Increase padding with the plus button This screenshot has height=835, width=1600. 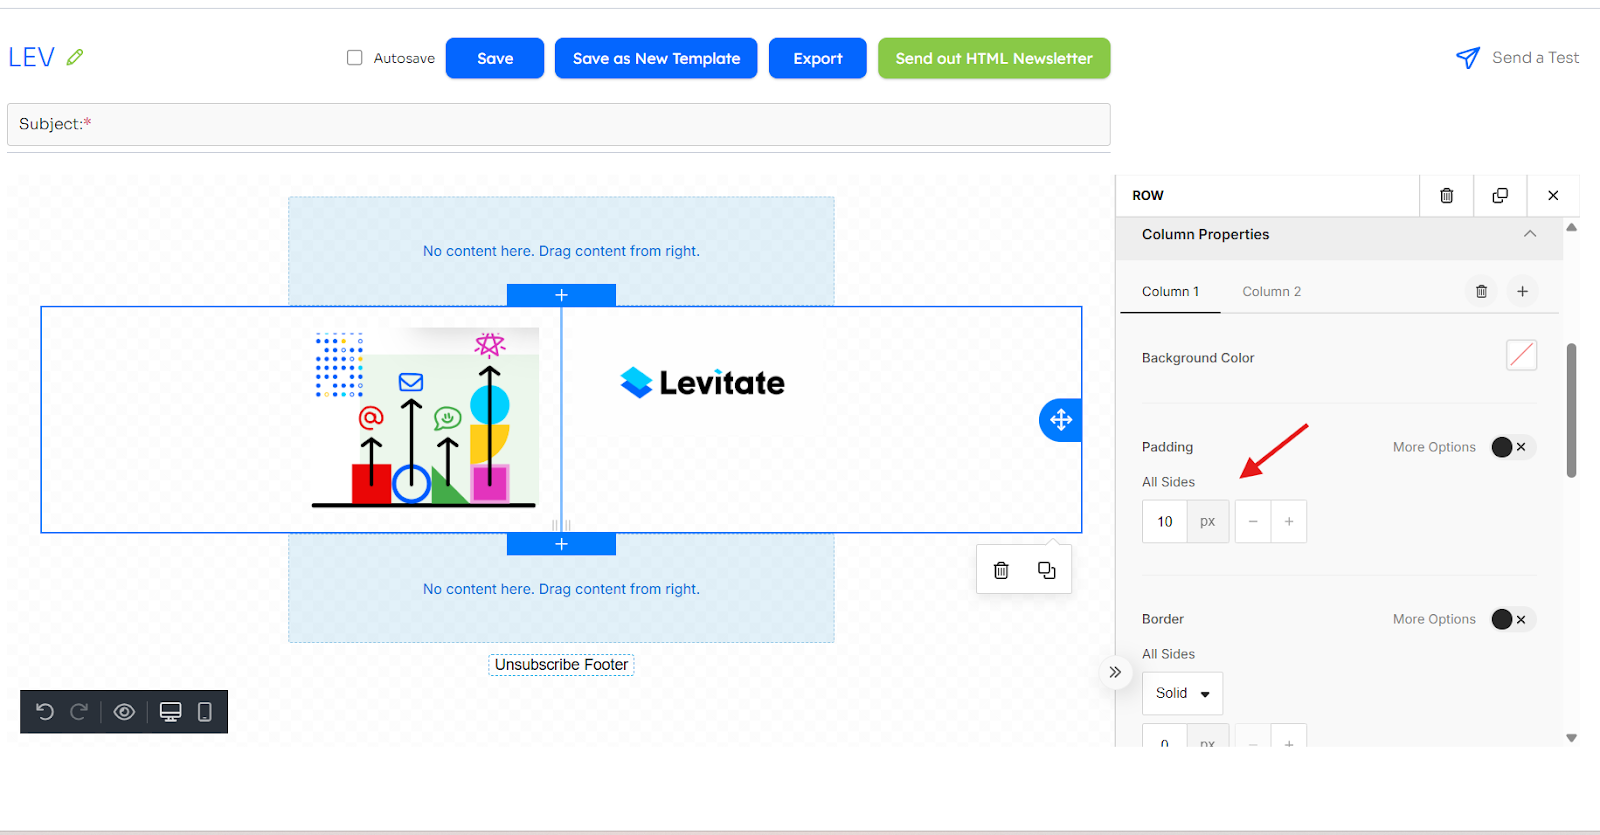(1289, 521)
